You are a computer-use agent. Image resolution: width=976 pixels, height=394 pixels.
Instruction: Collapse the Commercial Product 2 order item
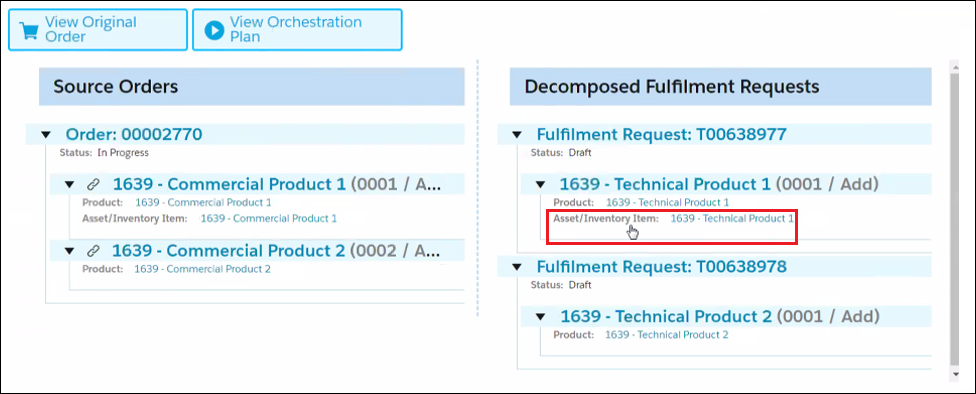tap(70, 251)
